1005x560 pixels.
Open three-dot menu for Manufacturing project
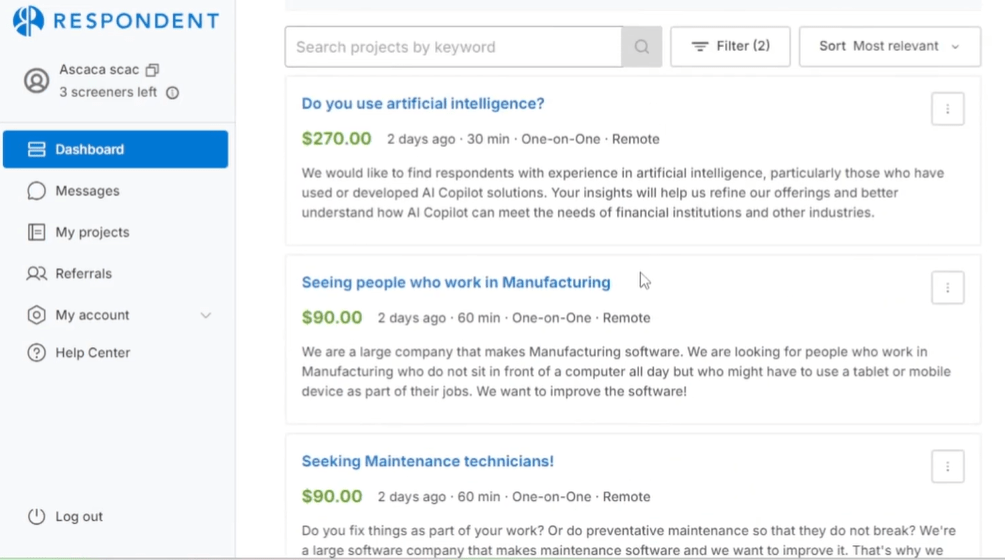point(947,288)
